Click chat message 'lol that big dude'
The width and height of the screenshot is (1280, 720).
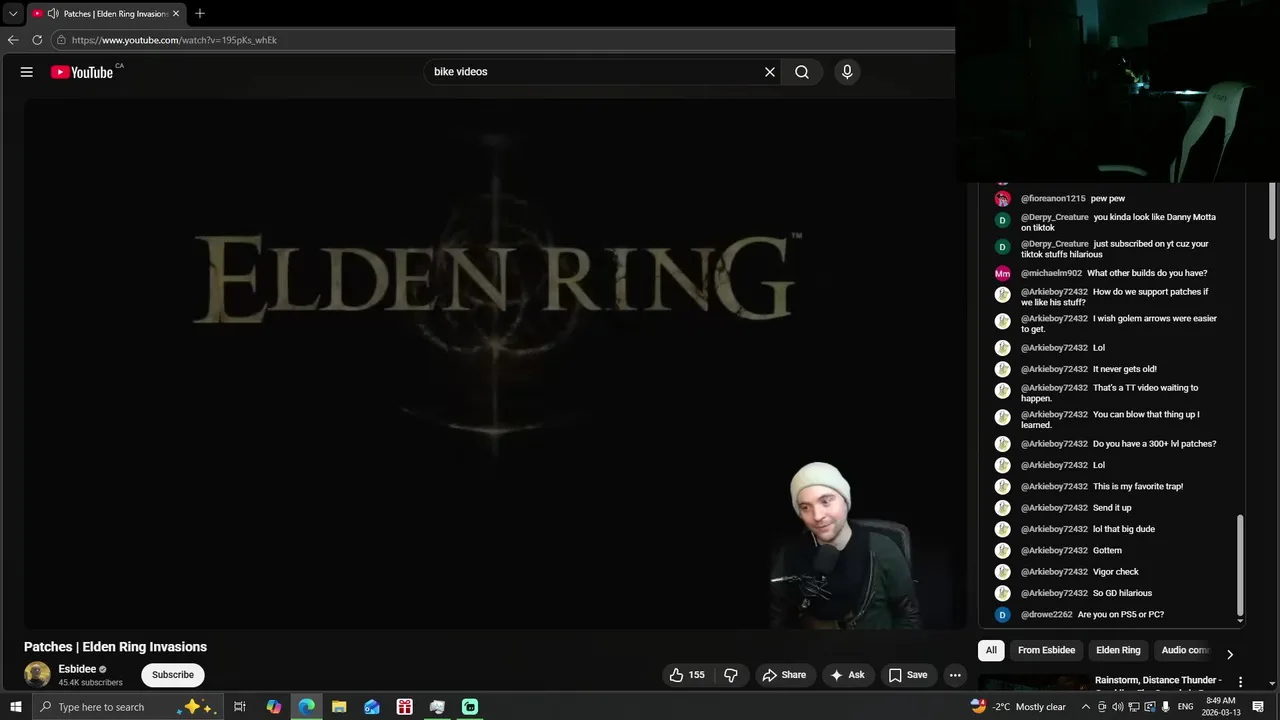coord(1124,529)
